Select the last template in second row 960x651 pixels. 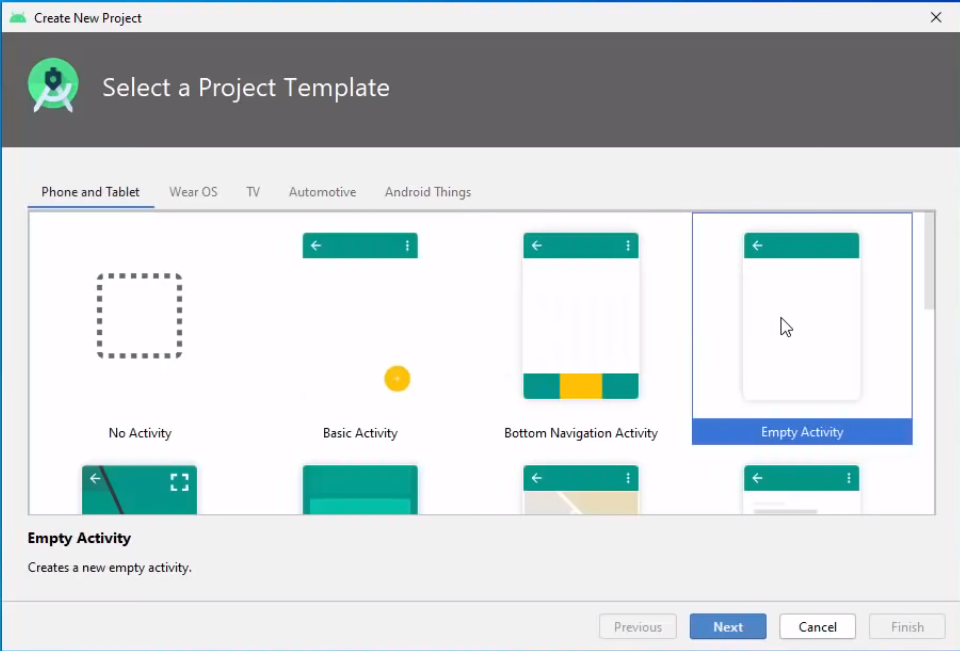pos(801,489)
